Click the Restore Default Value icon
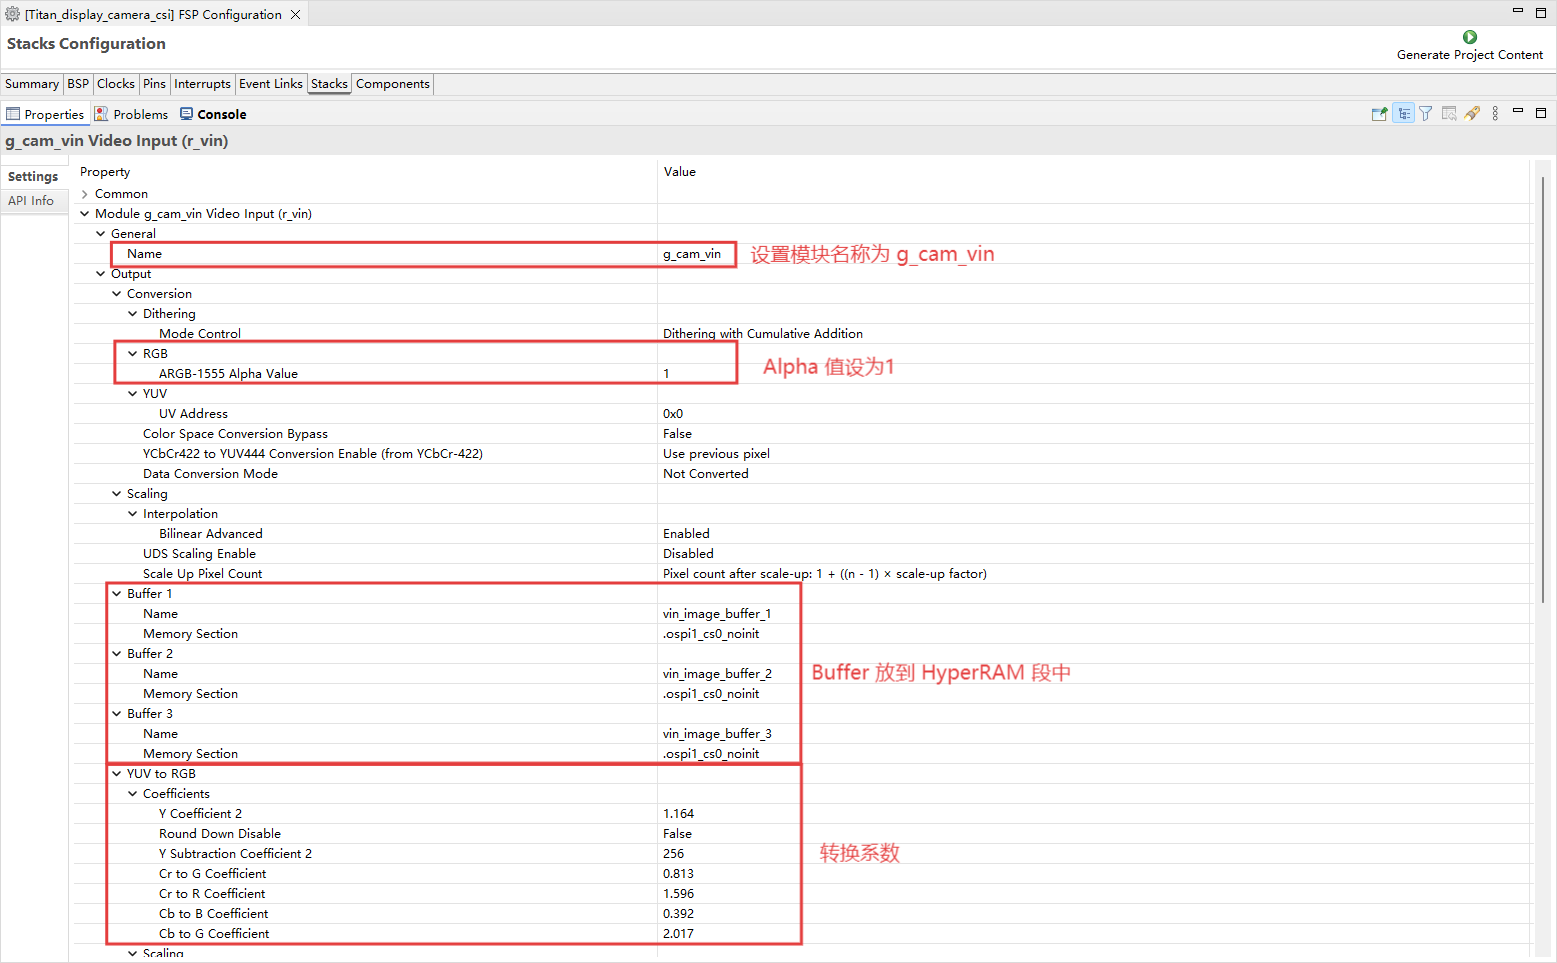This screenshot has height=963, width=1557. (1449, 114)
